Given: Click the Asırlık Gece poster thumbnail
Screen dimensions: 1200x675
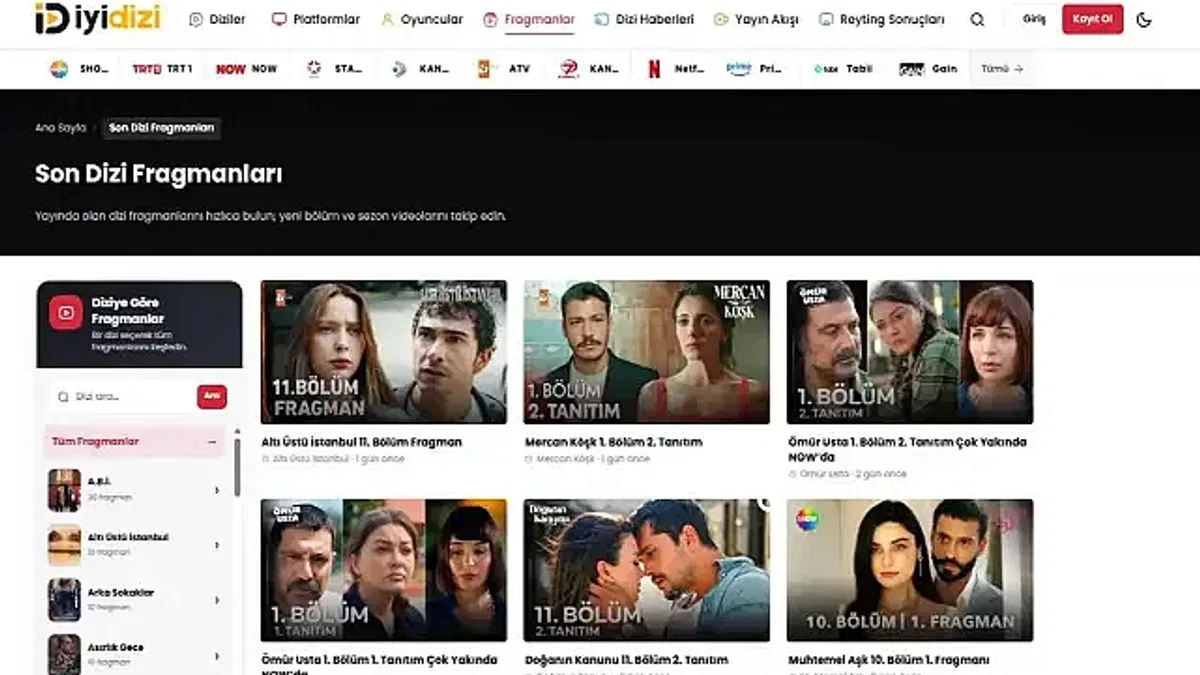Looking at the screenshot, I should tap(64, 654).
